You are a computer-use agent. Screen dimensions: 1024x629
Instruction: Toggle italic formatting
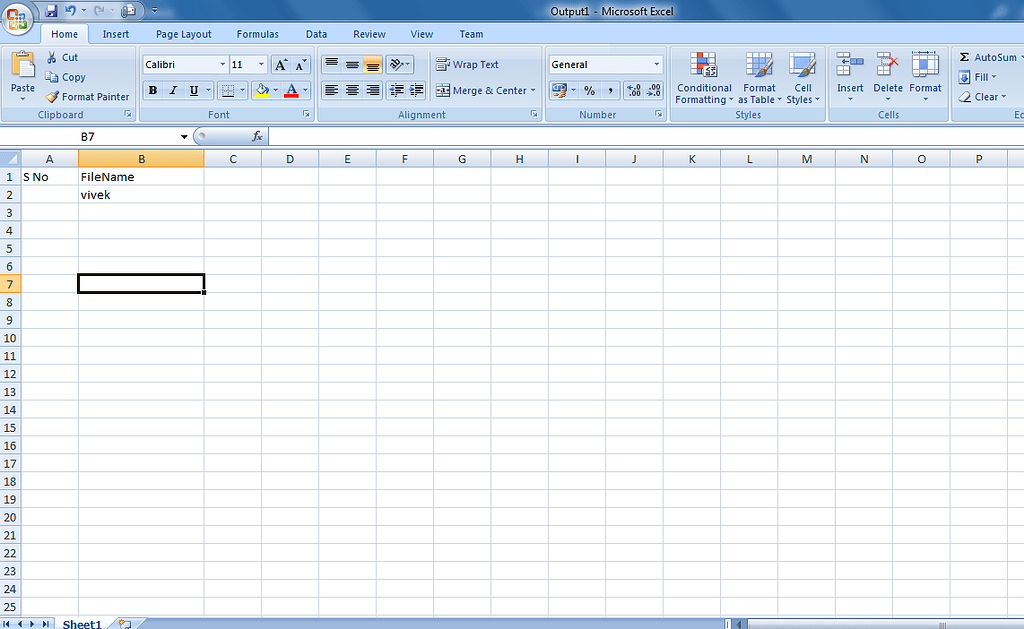pyautogui.click(x=171, y=90)
